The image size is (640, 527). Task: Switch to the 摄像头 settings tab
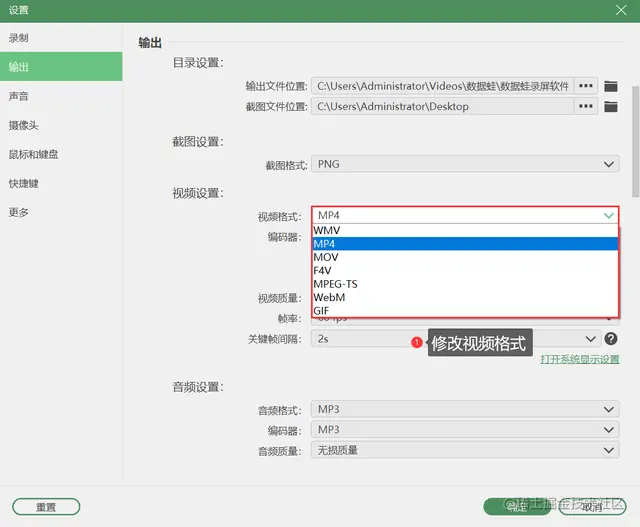[x=61, y=125]
